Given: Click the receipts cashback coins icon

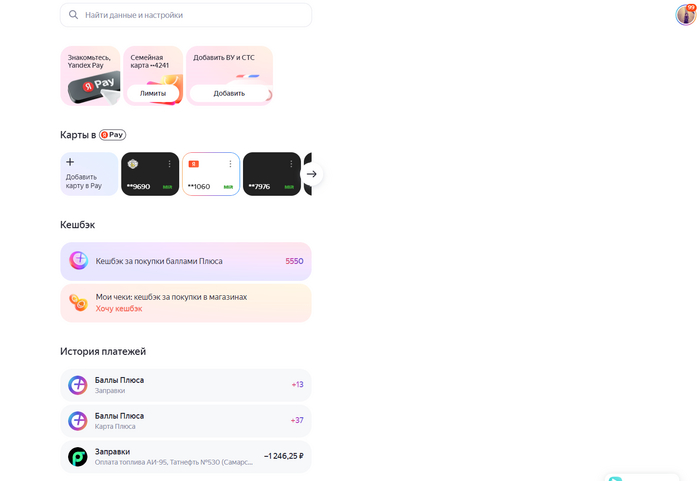Looking at the screenshot, I should 78,302.
